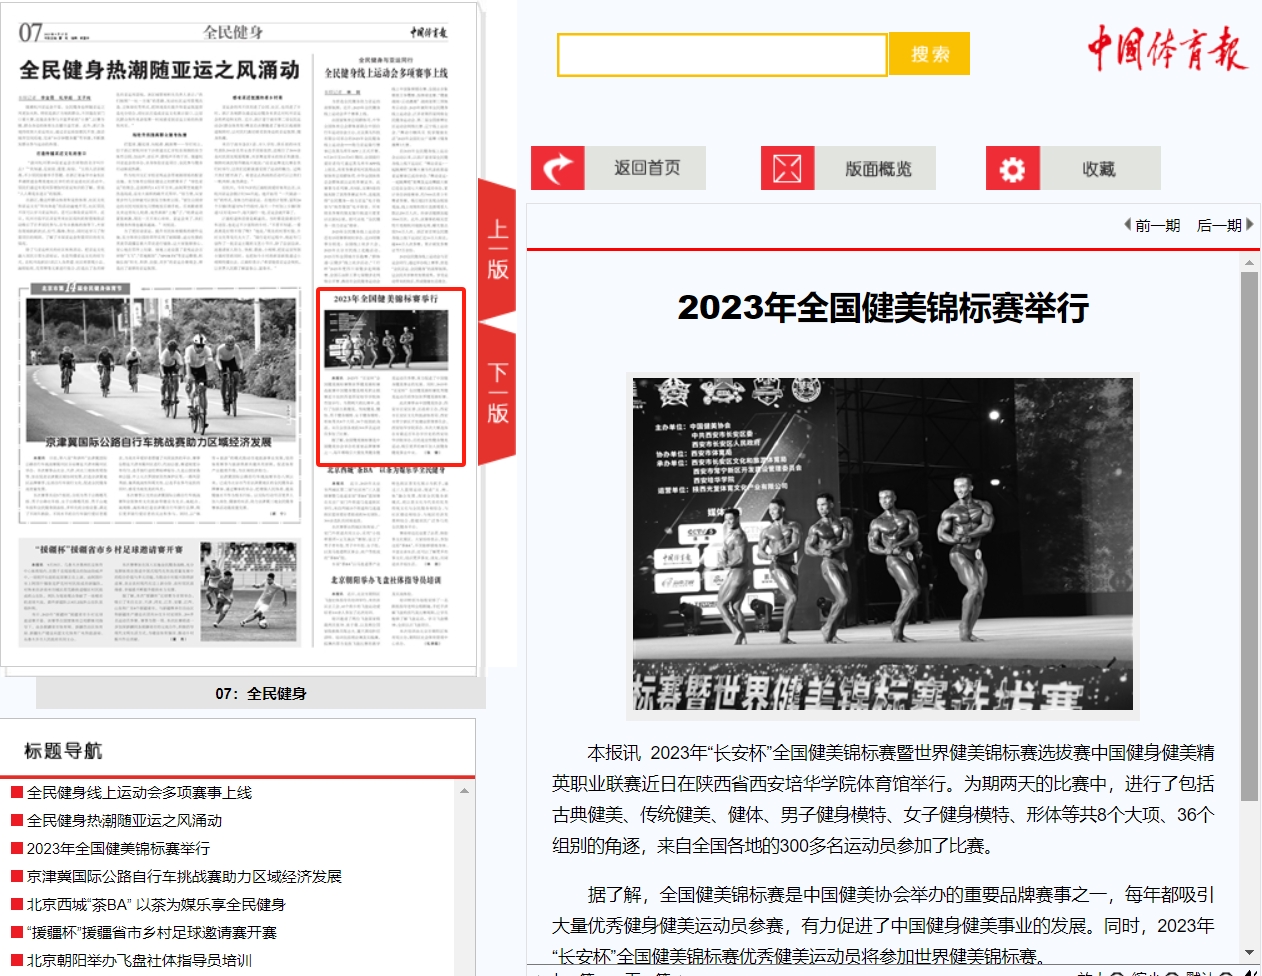Open article 全民健身热潮随亚运之风涌动 in title list
Viewport: 1262px width, 976px height.
pyautogui.click(x=124, y=820)
